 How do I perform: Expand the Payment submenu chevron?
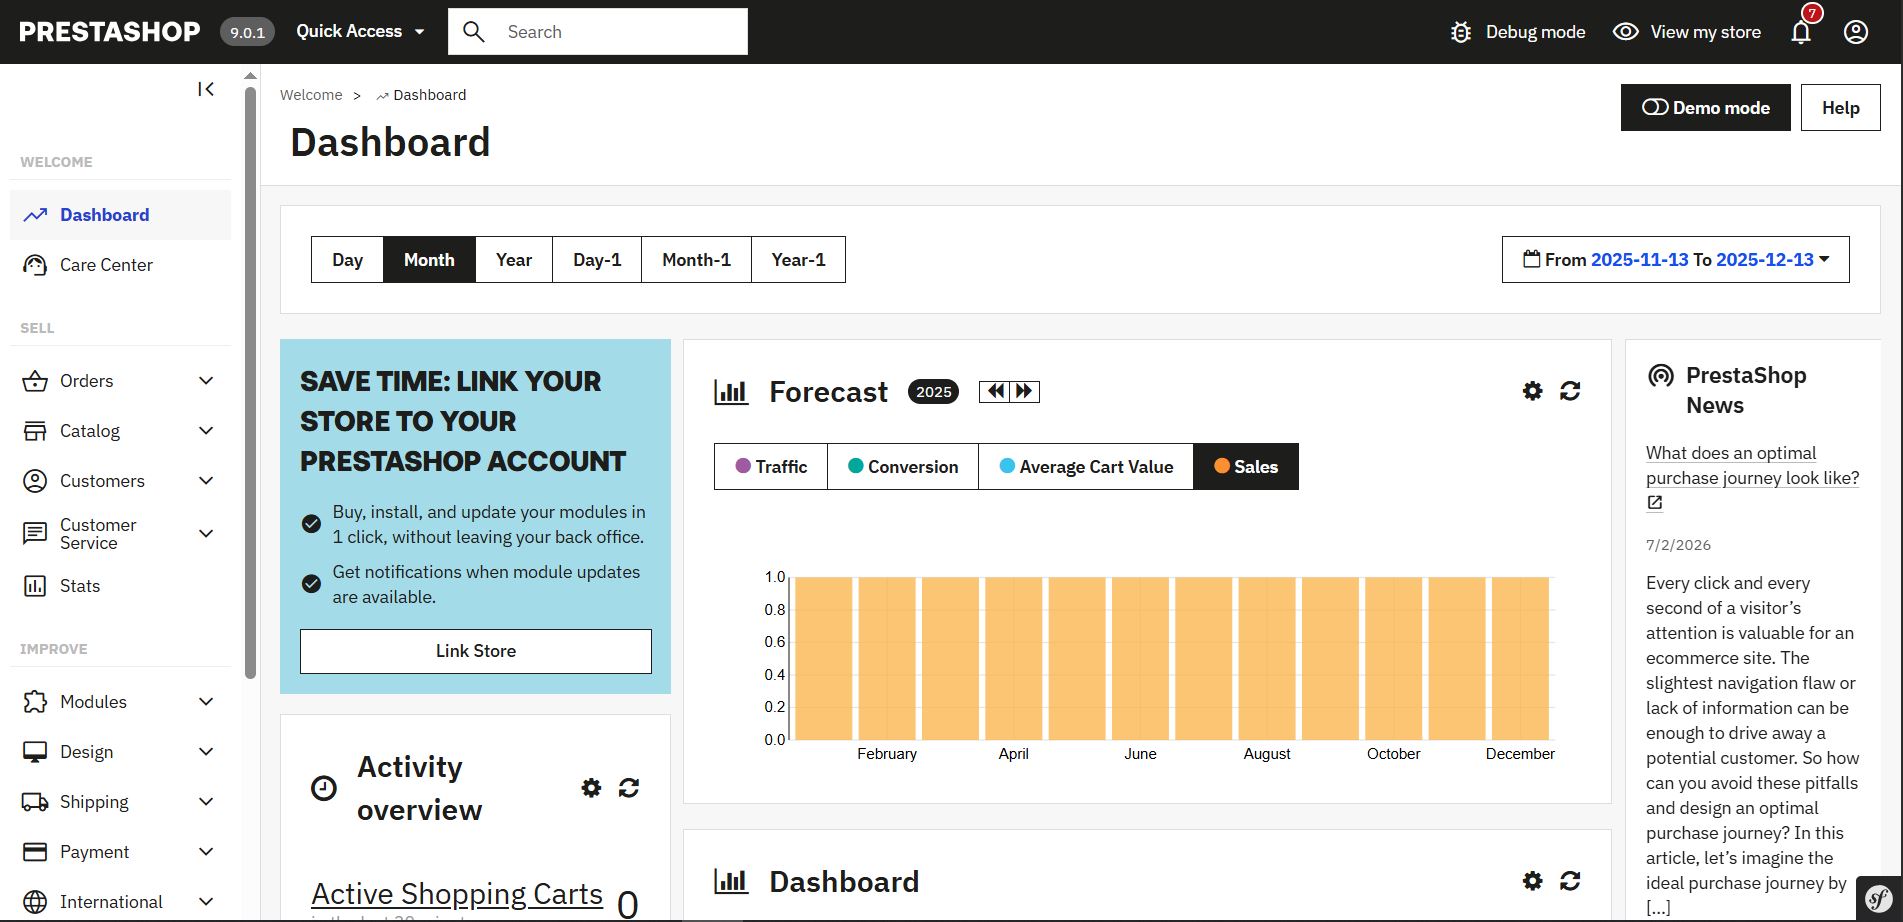coord(206,852)
